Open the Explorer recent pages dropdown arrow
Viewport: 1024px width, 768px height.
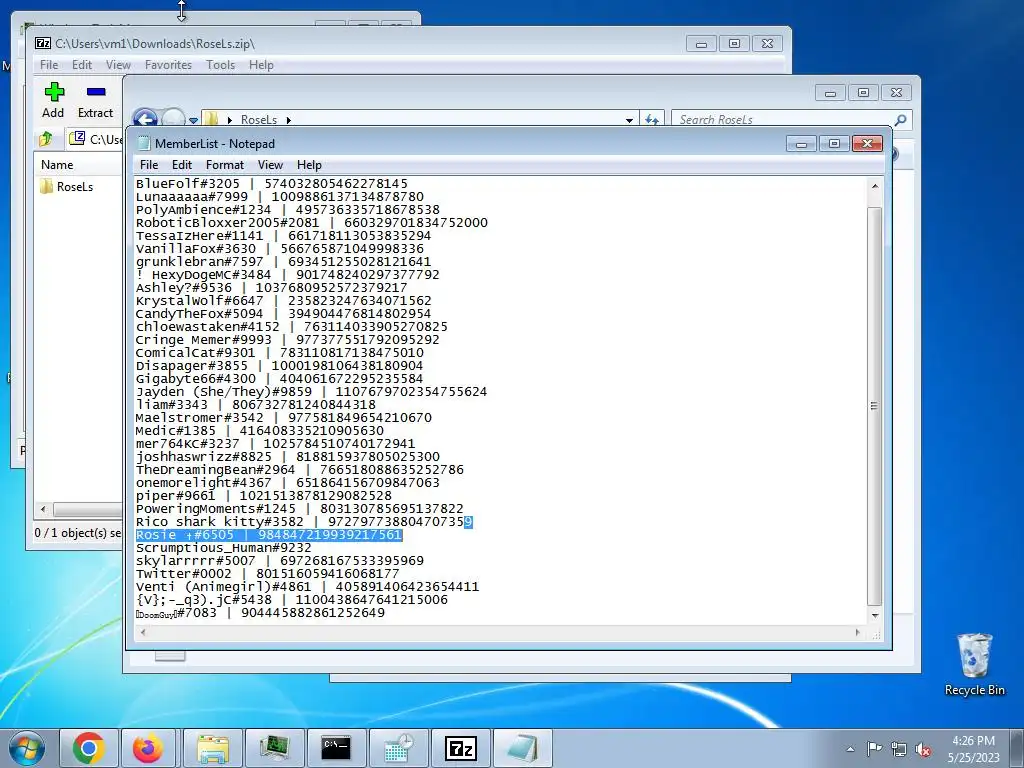(193, 120)
